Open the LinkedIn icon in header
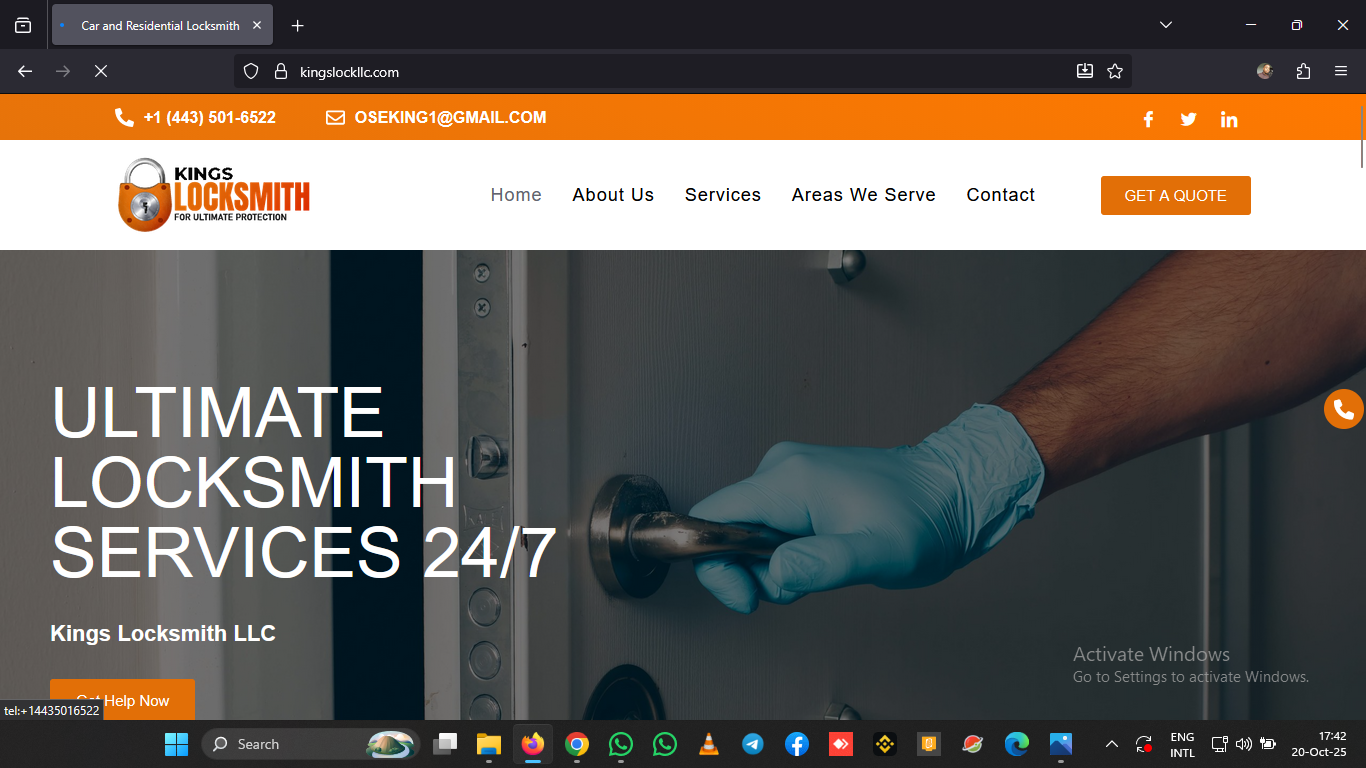 [x=1229, y=119]
